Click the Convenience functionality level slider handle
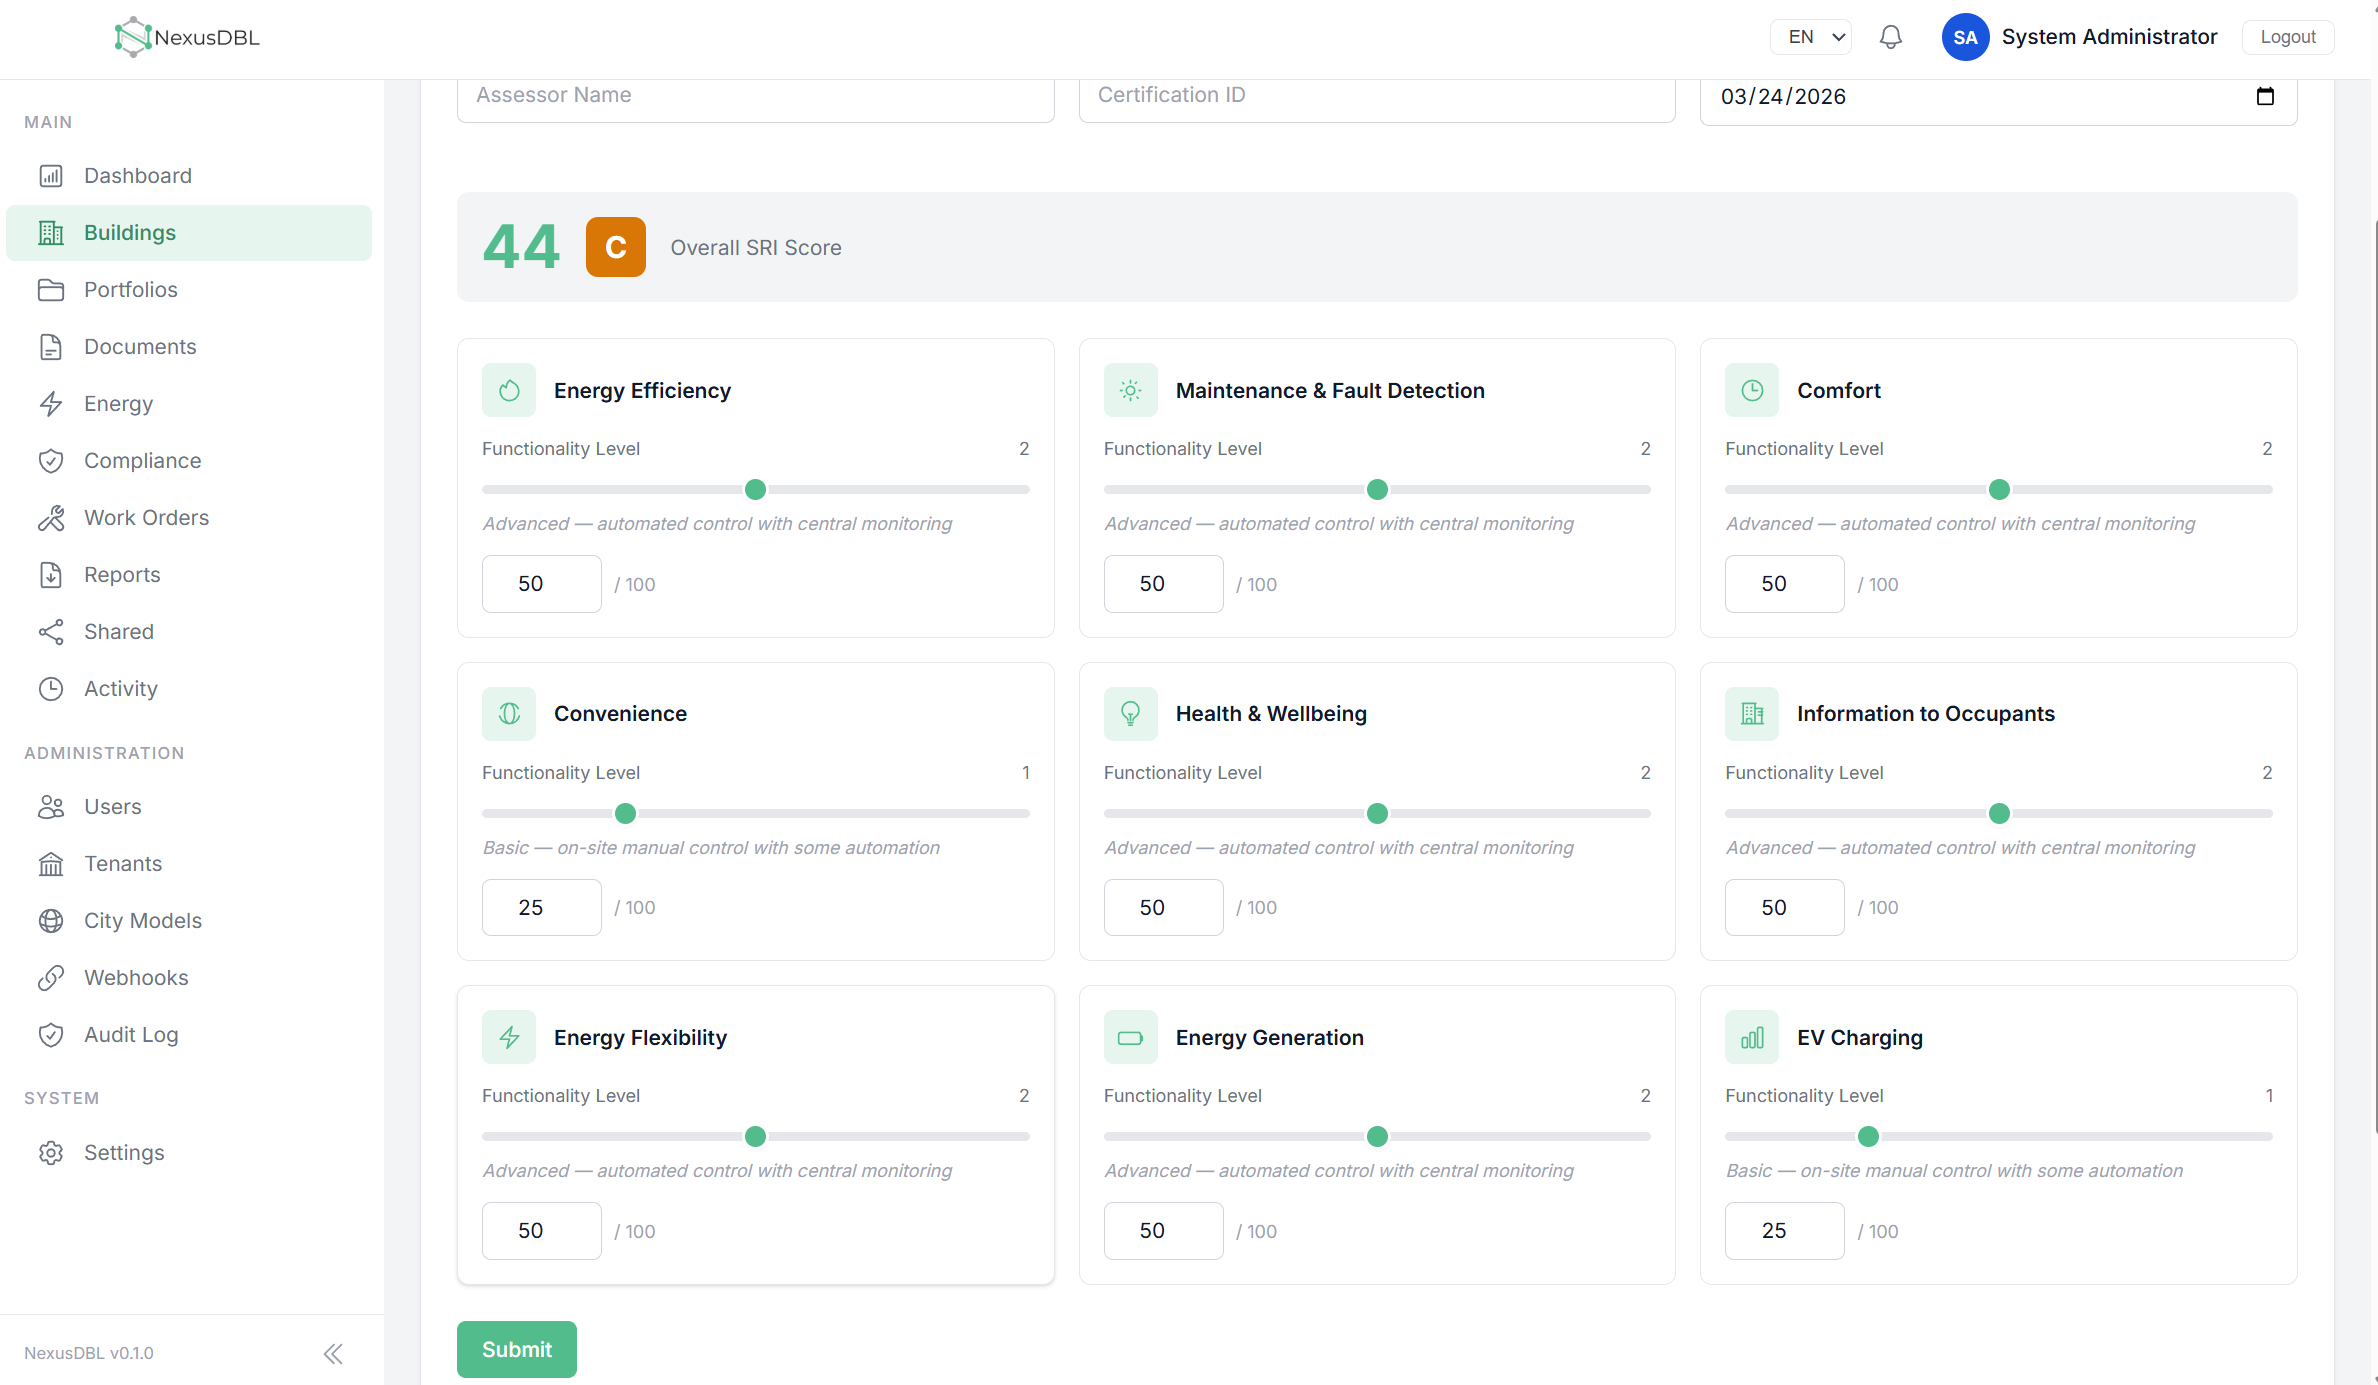2378x1385 pixels. pyautogui.click(x=625, y=813)
